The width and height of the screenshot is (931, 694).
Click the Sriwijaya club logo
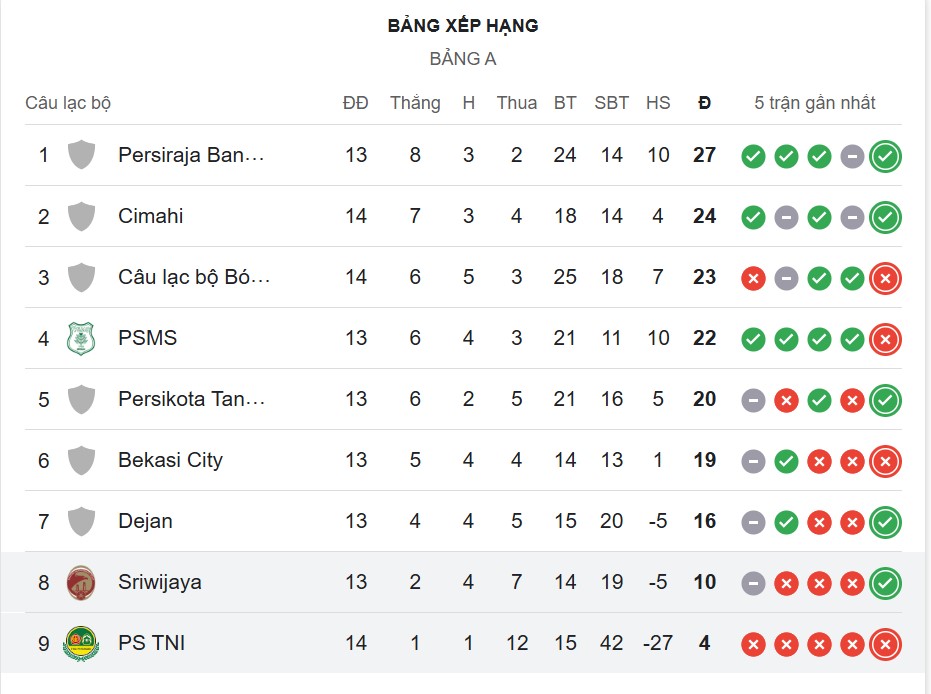click(81, 581)
